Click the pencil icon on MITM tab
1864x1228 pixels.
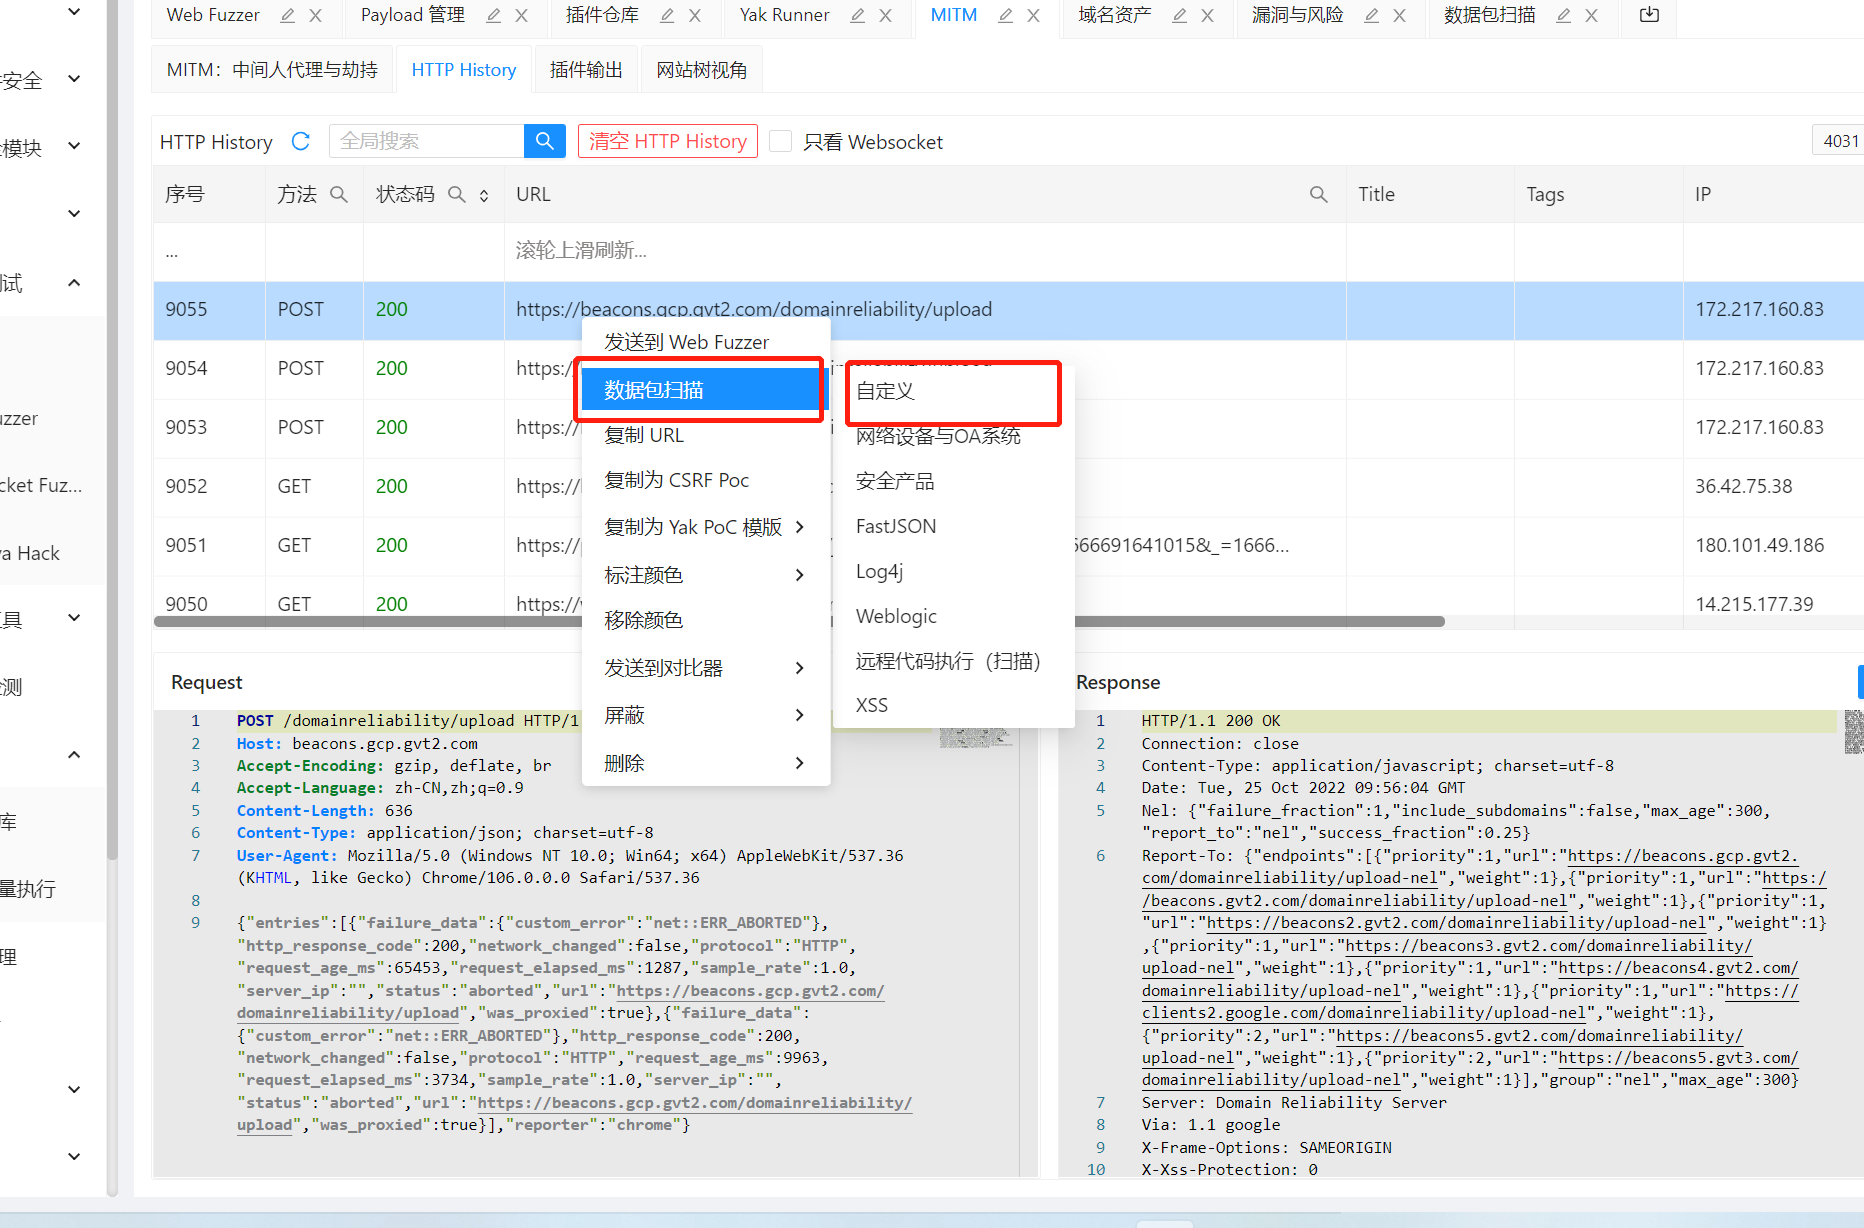click(x=1006, y=16)
